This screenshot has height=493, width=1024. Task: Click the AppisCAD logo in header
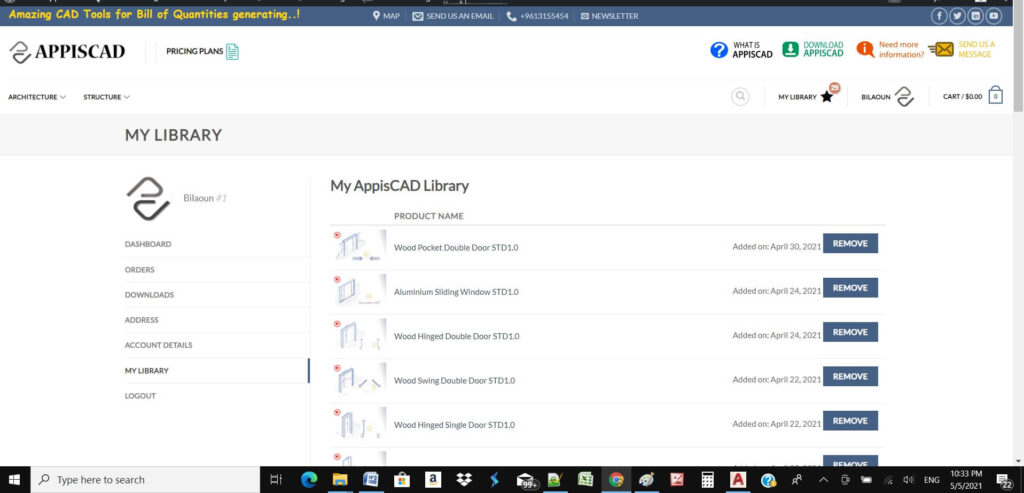click(x=67, y=52)
